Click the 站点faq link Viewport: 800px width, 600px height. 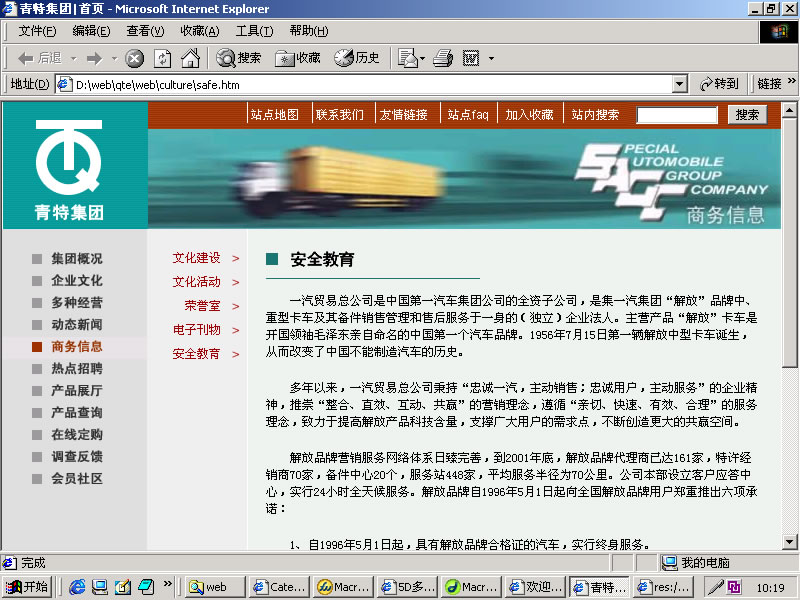tap(468, 115)
